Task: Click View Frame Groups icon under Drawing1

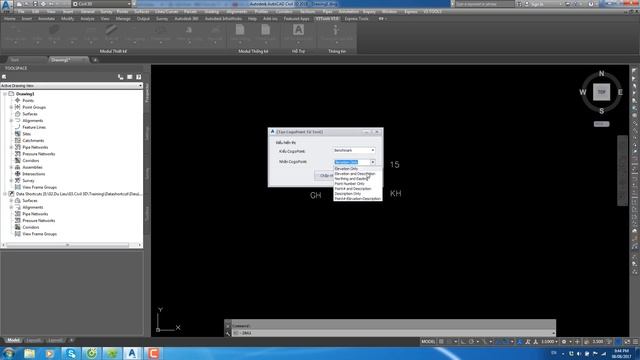Action: click(x=18, y=187)
